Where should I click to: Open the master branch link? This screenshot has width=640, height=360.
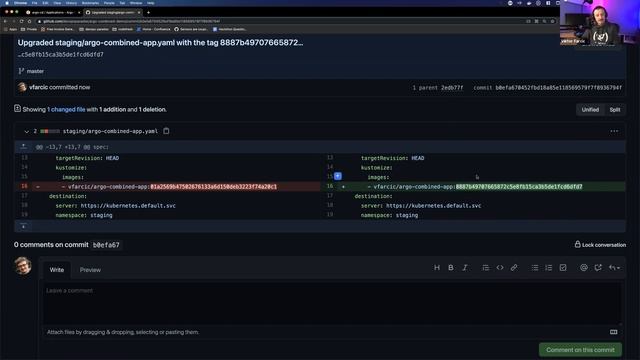pos(35,71)
